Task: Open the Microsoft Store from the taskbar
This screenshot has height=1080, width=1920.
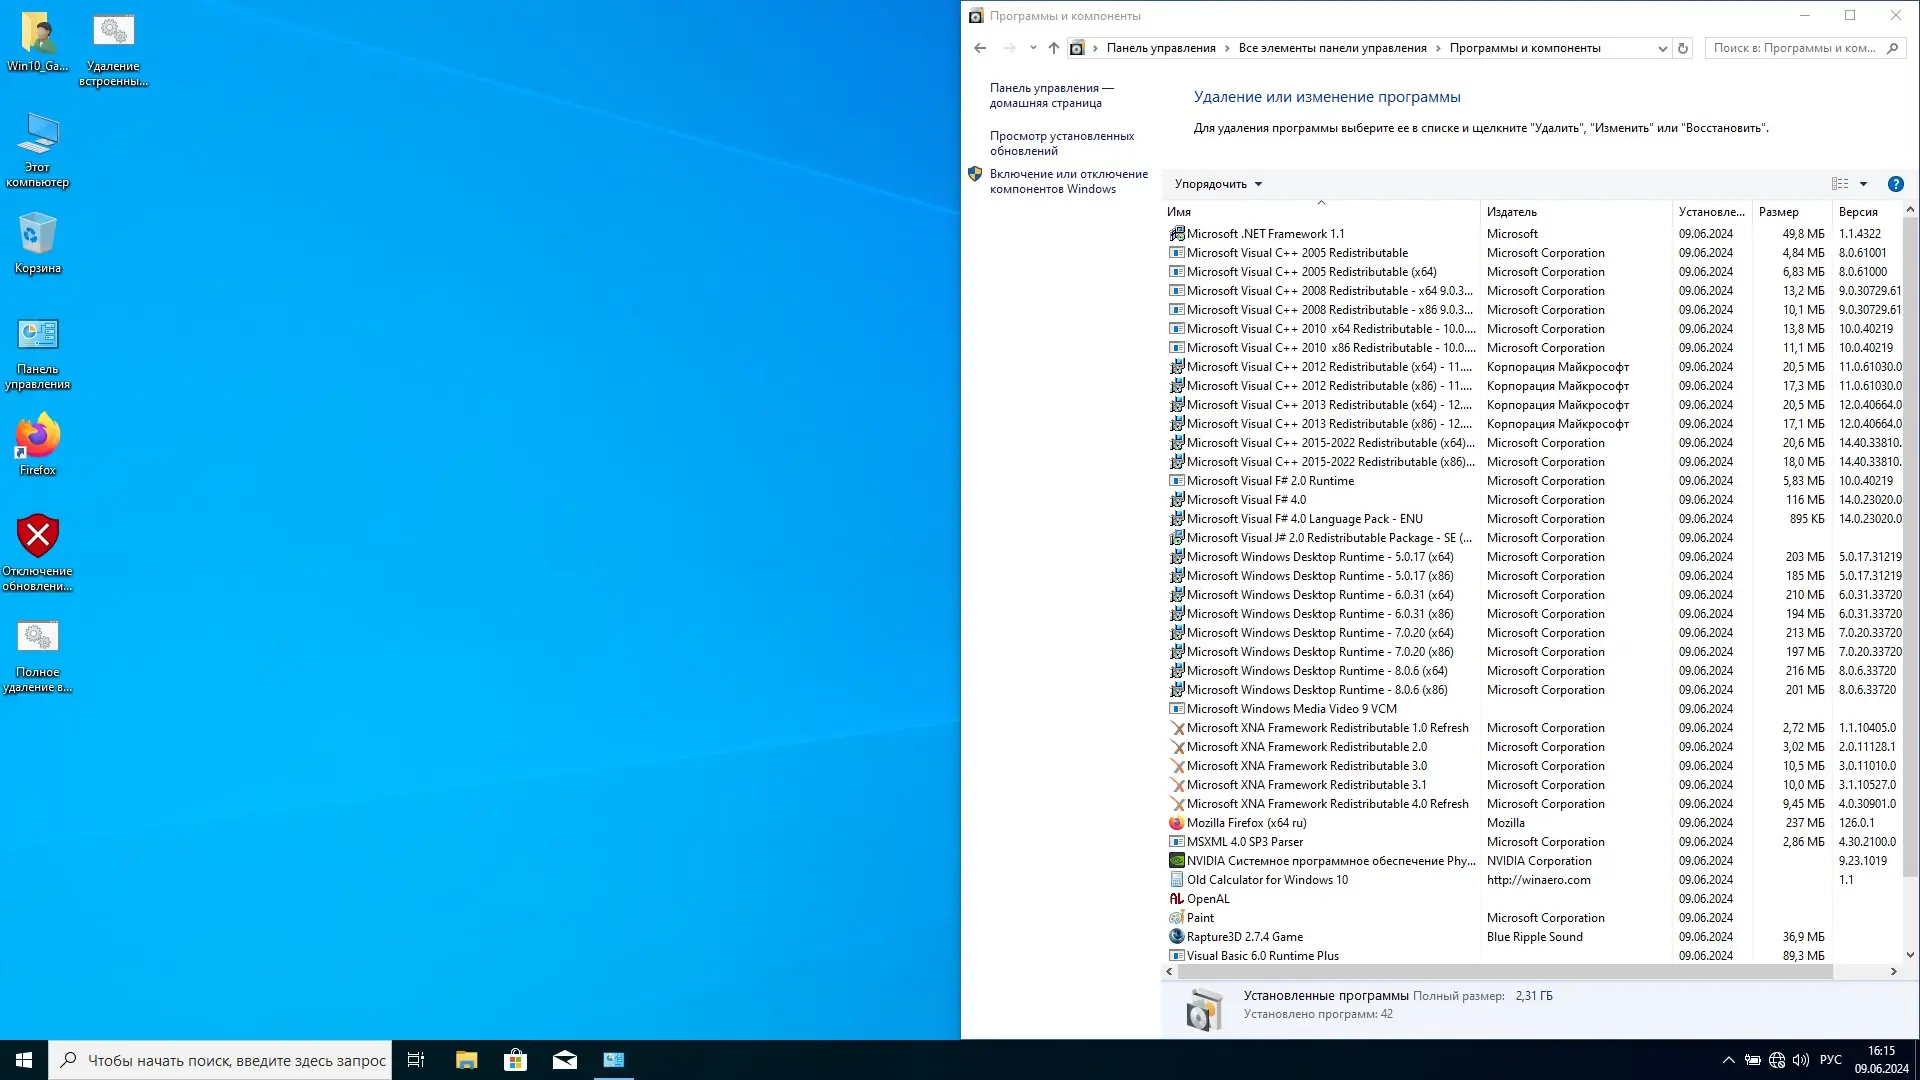Action: (514, 1059)
